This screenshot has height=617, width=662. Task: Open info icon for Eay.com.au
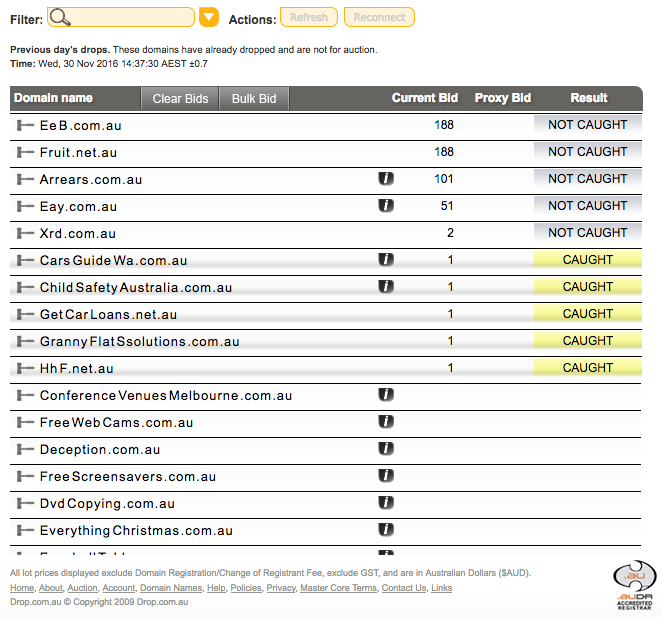(x=386, y=206)
